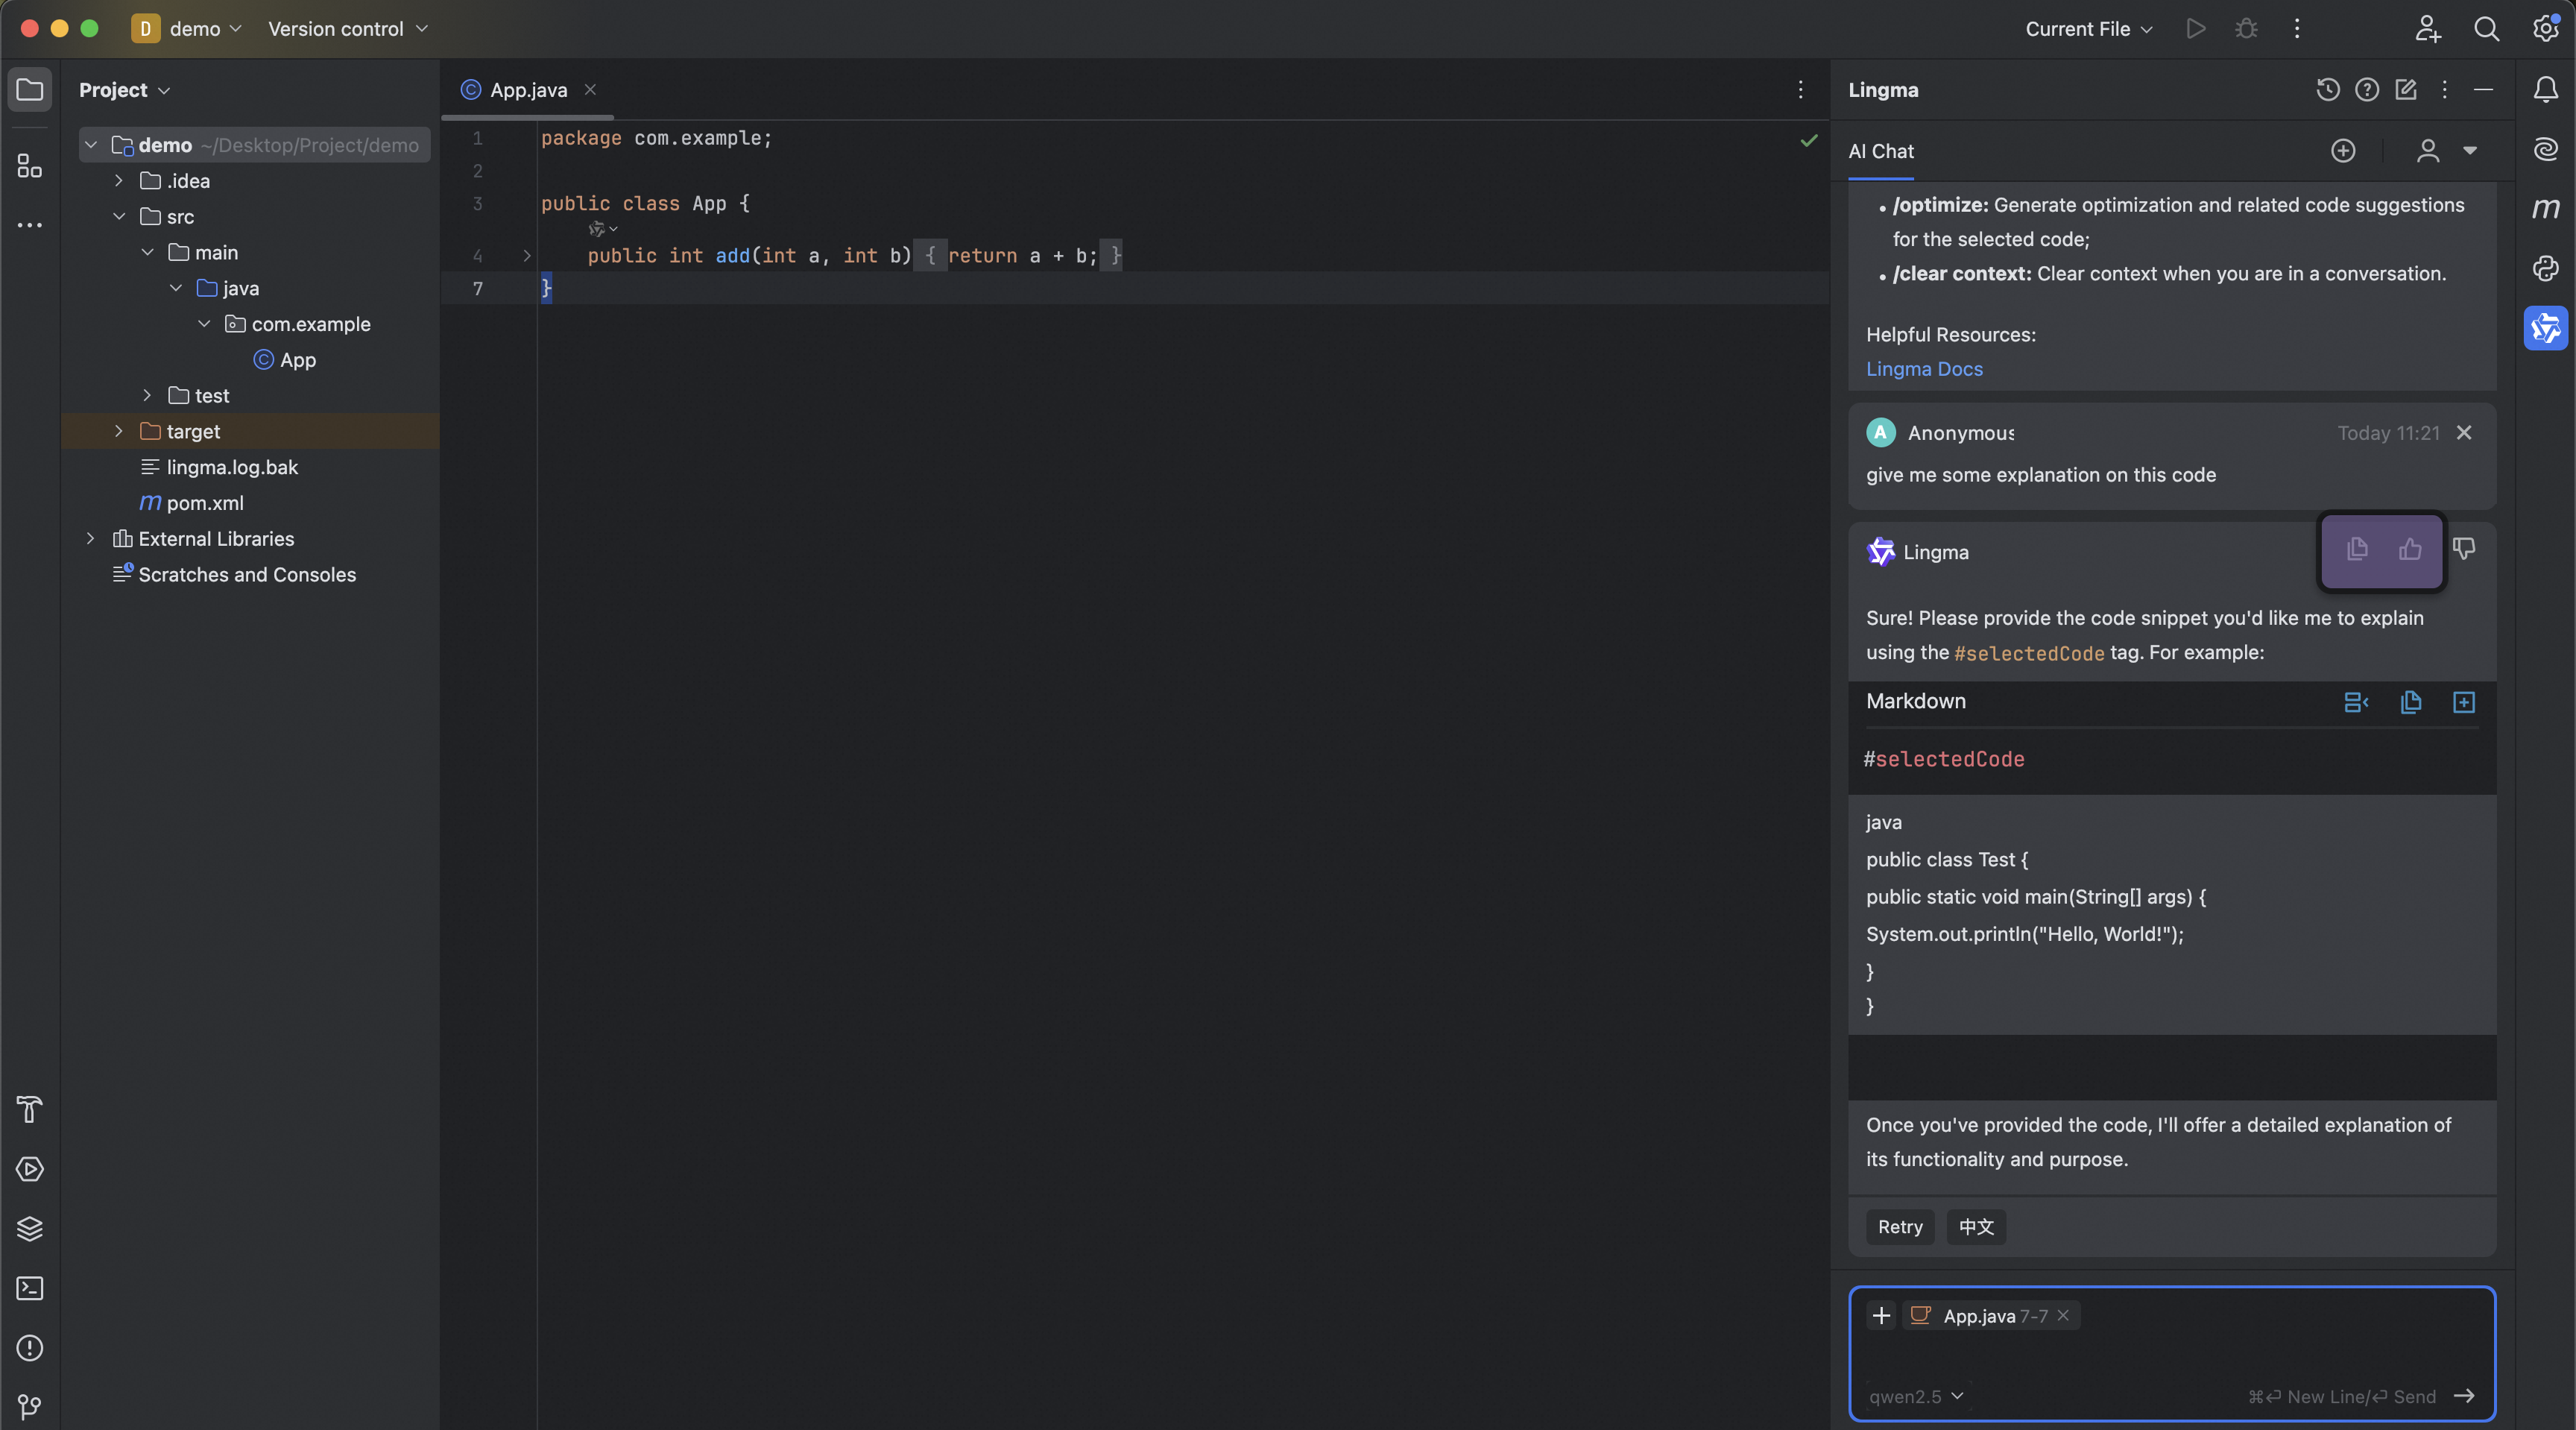
Task: Select the AI Chat tab
Action: pyautogui.click(x=1881, y=151)
